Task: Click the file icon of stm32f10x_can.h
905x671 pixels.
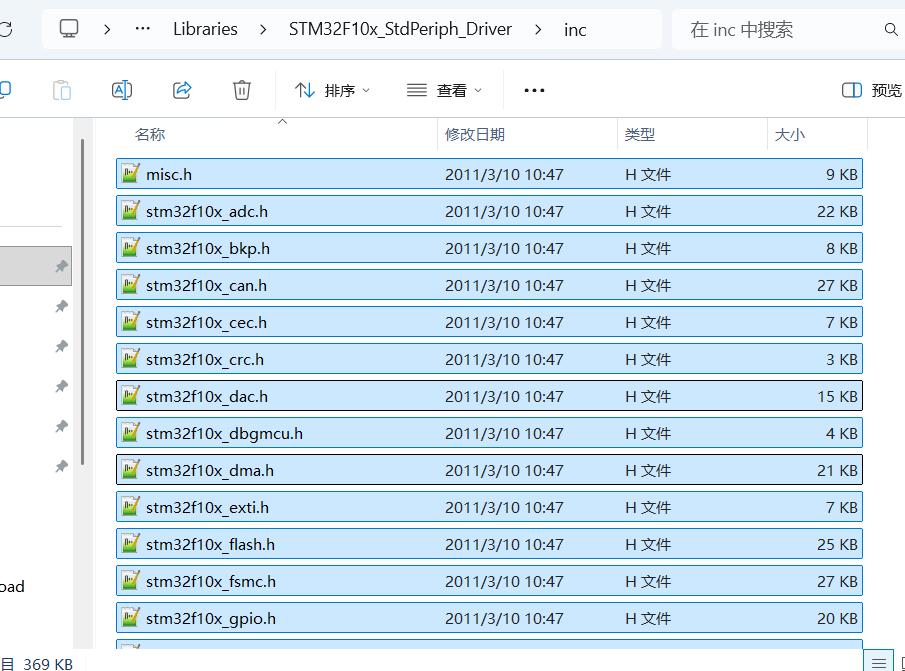Action: tap(130, 284)
